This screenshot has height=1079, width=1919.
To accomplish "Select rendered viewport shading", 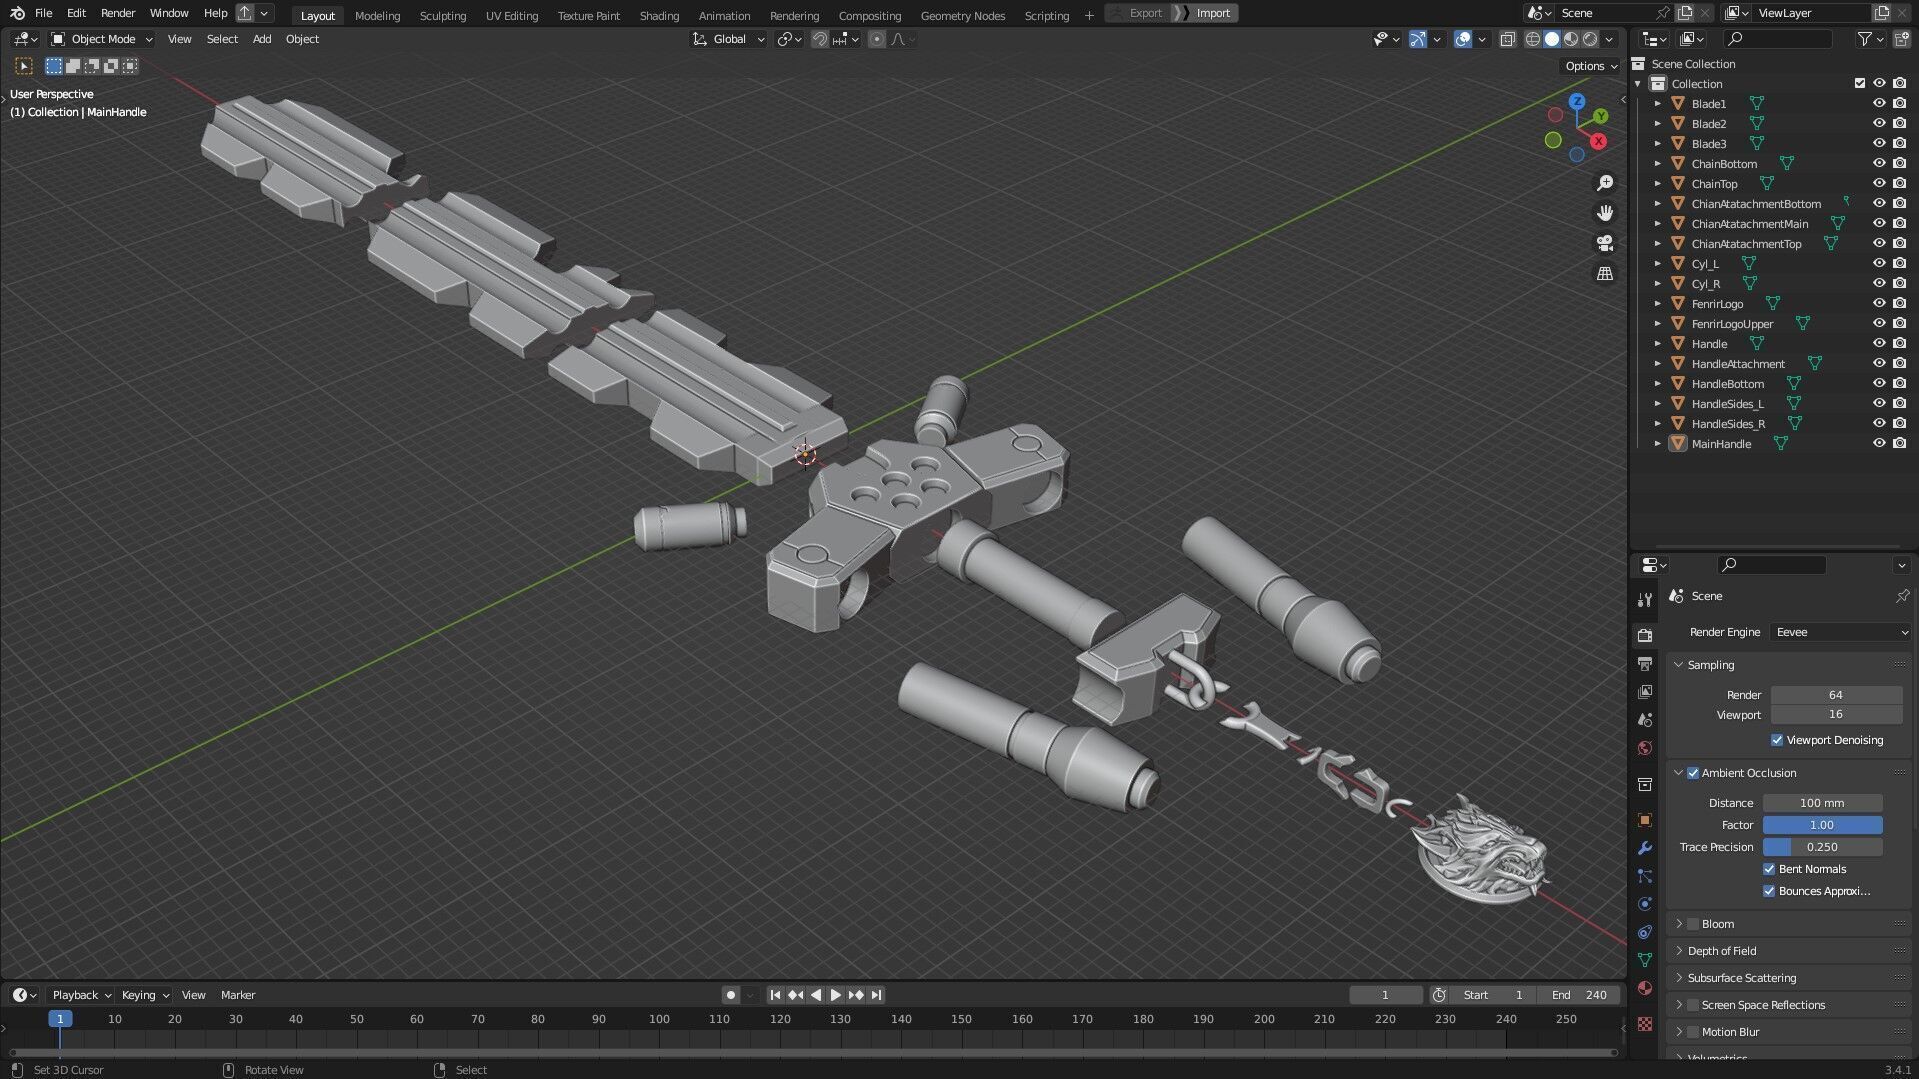I will click(x=1590, y=39).
